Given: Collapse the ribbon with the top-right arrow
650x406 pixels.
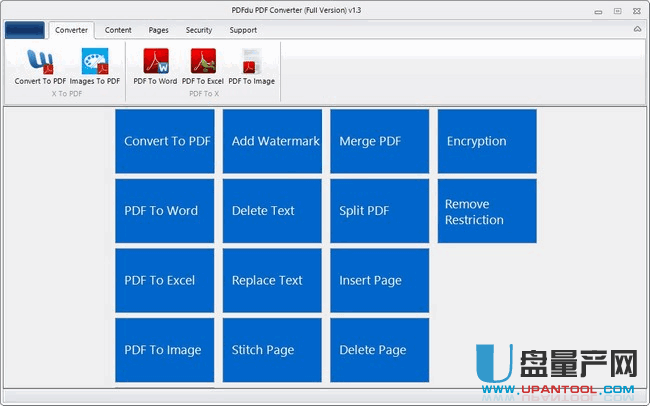Looking at the screenshot, I should point(637,30).
